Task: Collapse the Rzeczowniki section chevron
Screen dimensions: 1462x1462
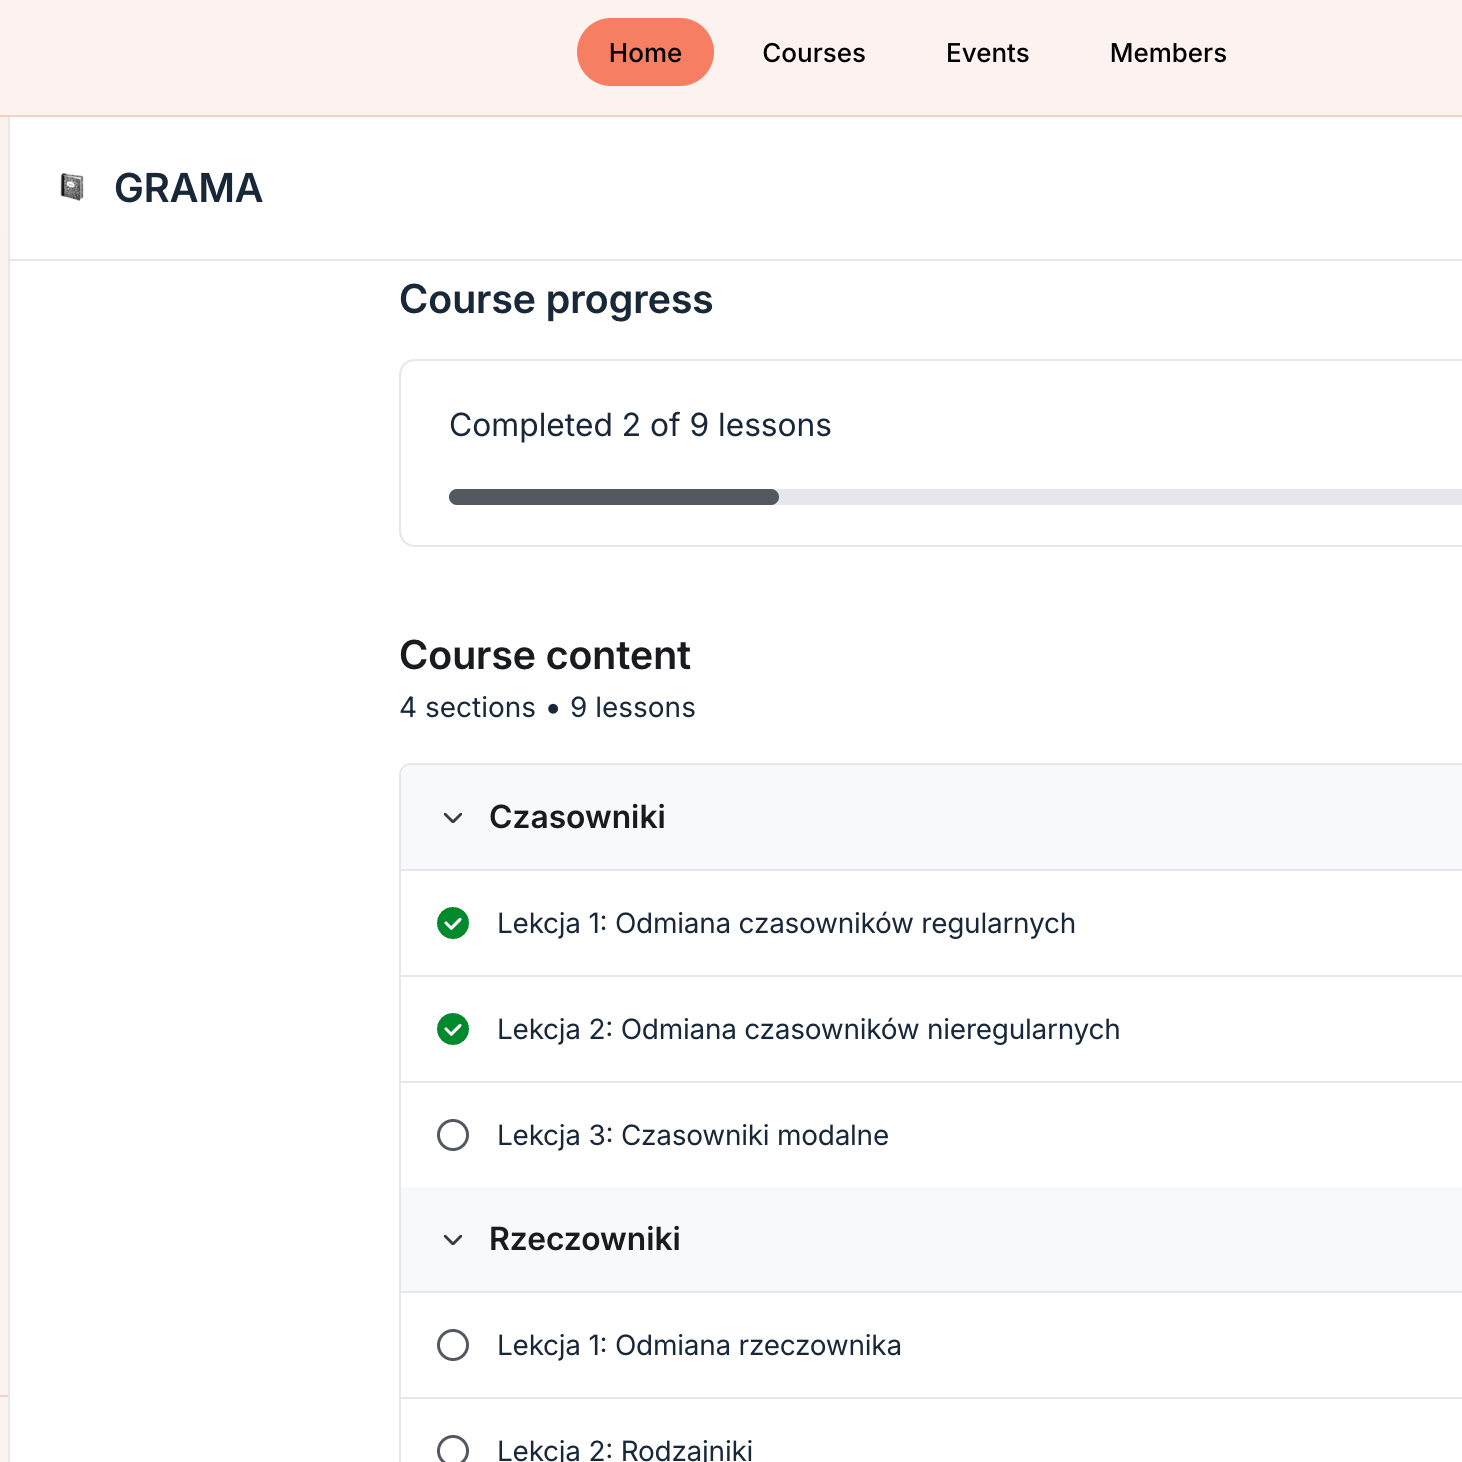Action: click(x=453, y=1240)
